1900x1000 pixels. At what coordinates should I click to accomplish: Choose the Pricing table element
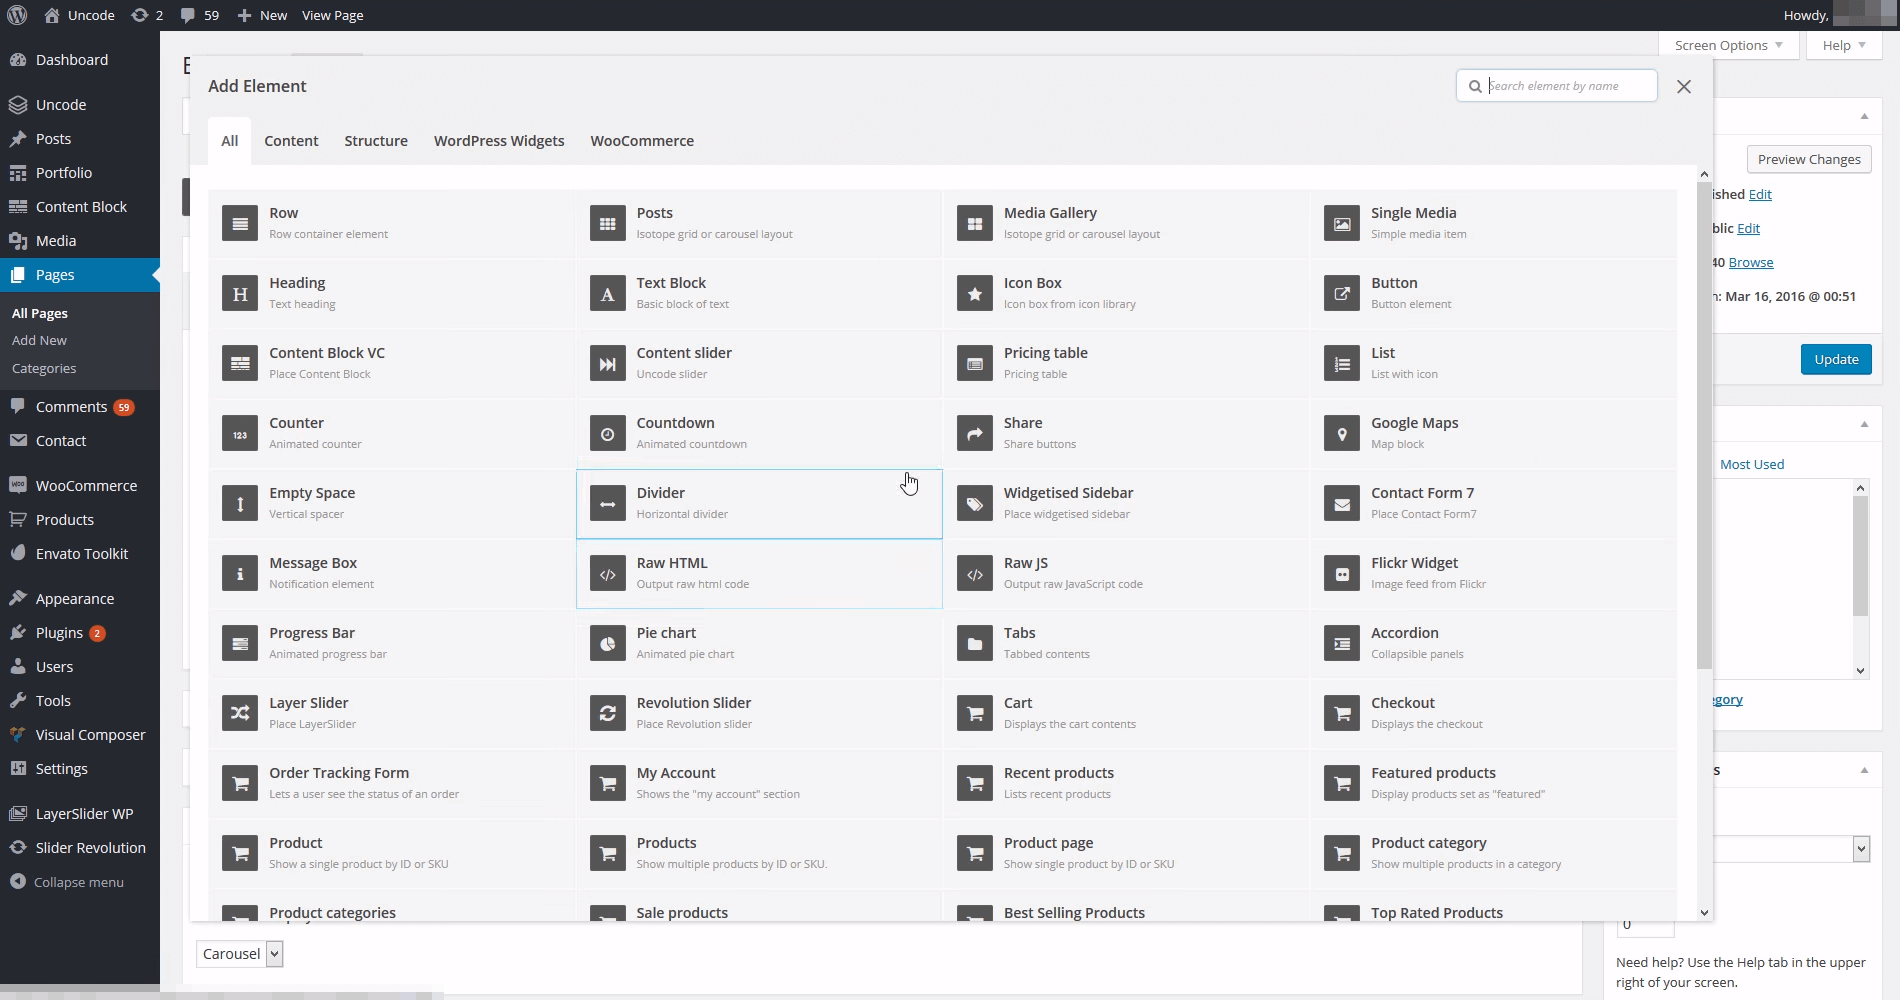tap(1126, 364)
